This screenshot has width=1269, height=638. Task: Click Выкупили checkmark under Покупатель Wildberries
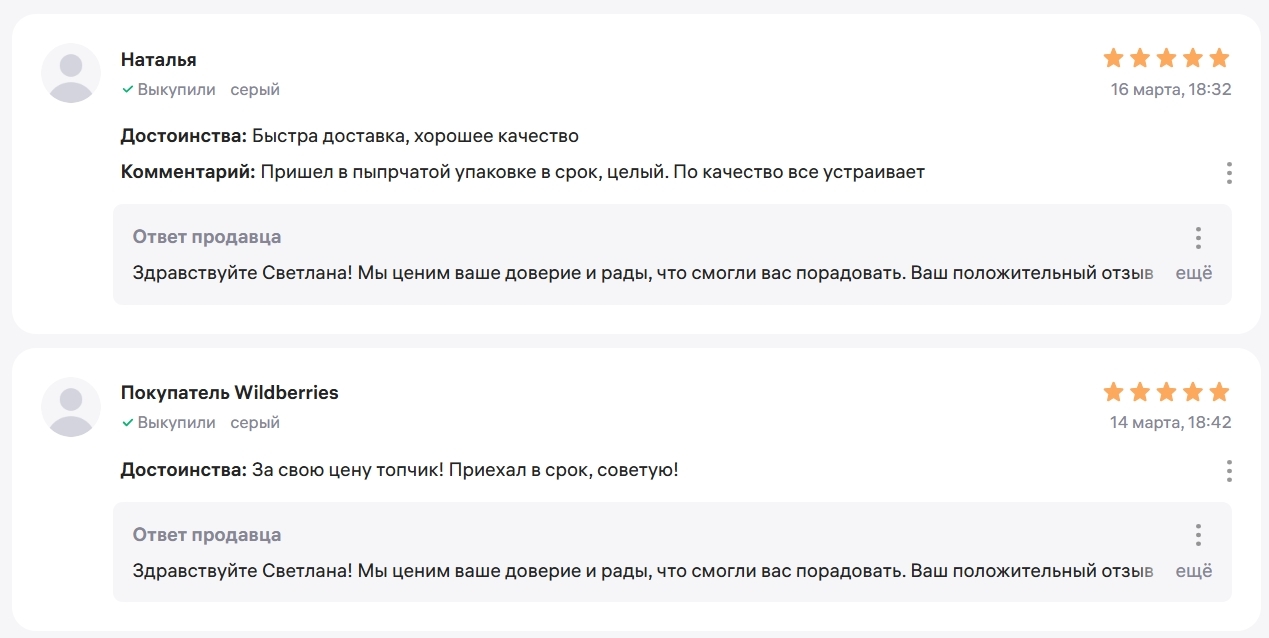128,423
